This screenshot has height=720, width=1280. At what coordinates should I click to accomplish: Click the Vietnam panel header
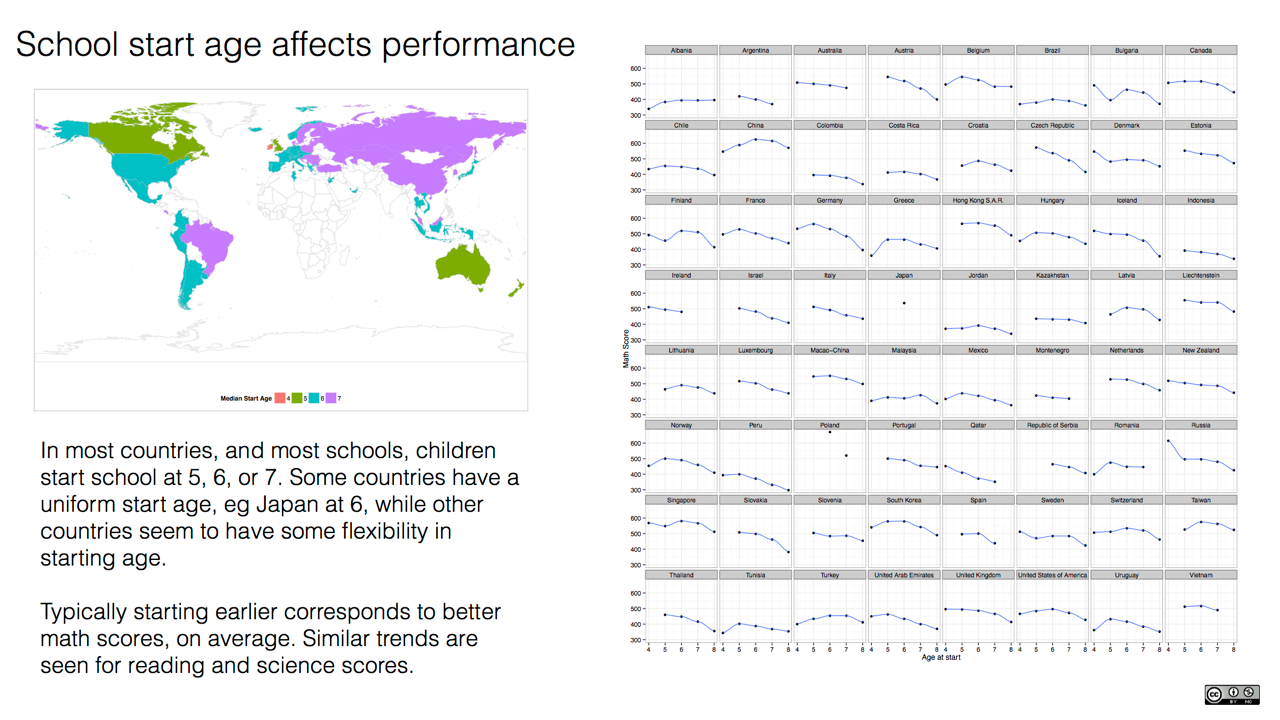1201,575
